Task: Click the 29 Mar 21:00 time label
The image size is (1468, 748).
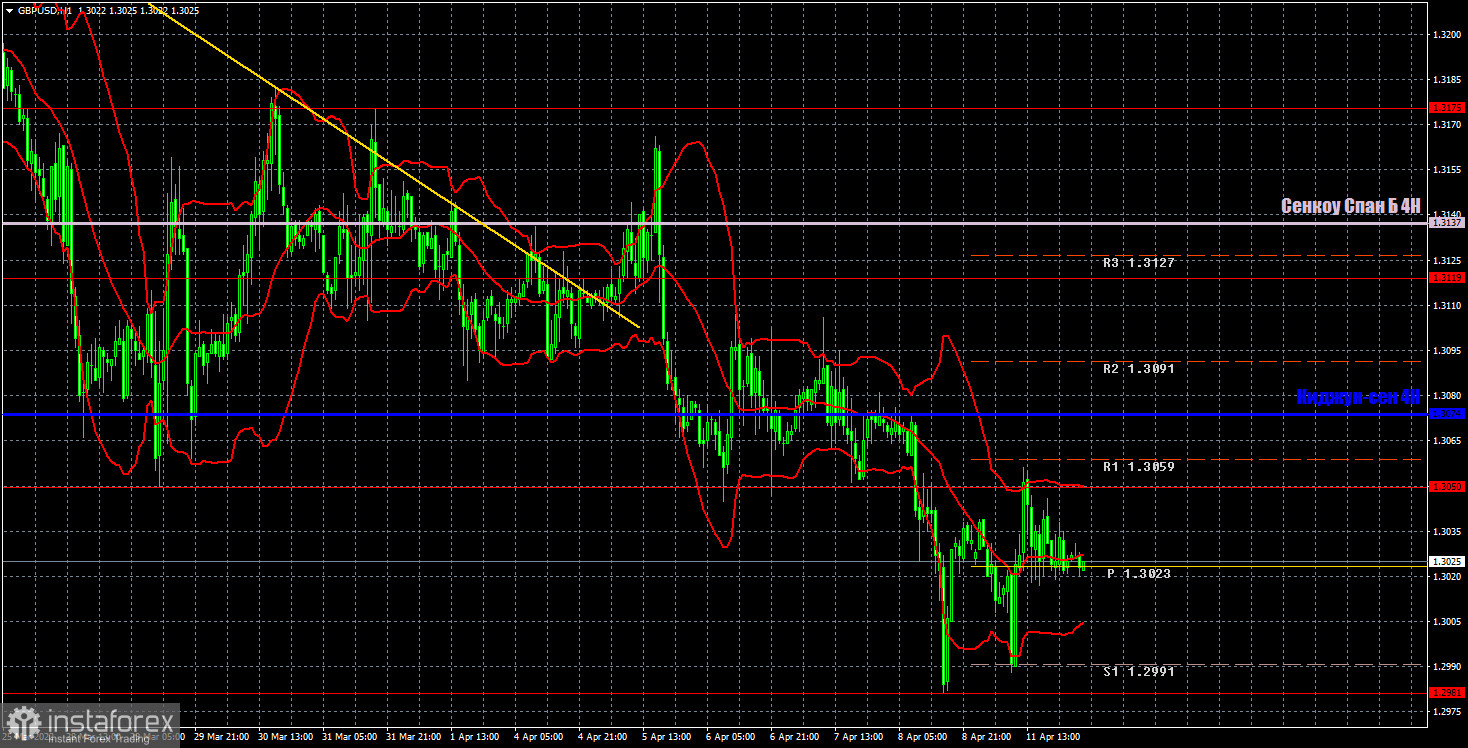Action: coord(221,737)
